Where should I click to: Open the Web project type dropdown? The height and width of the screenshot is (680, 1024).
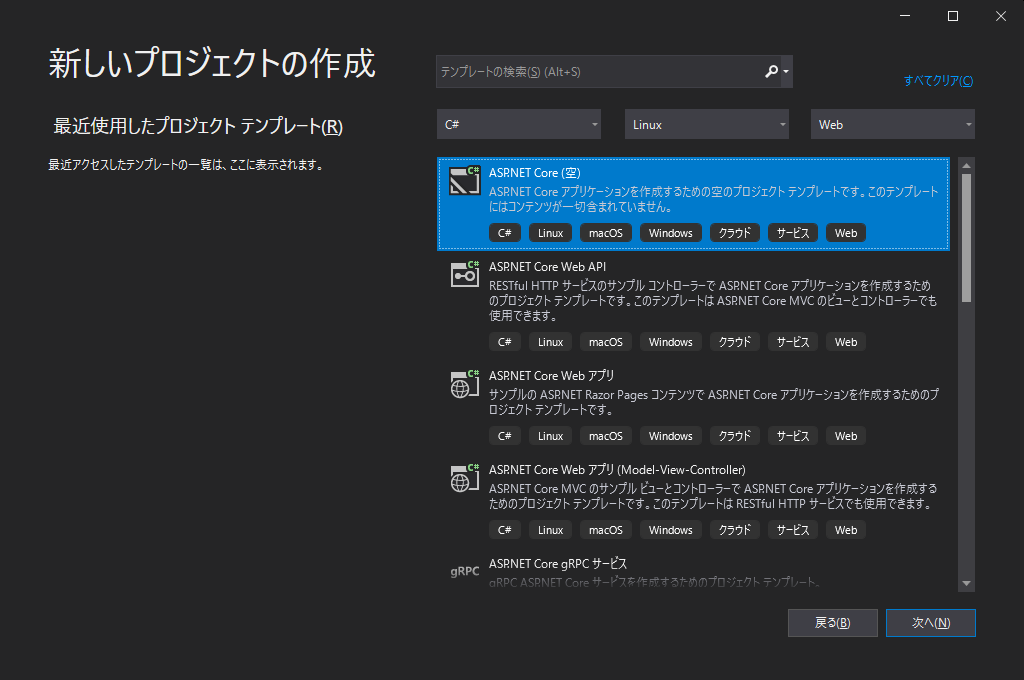click(x=892, y=123)
